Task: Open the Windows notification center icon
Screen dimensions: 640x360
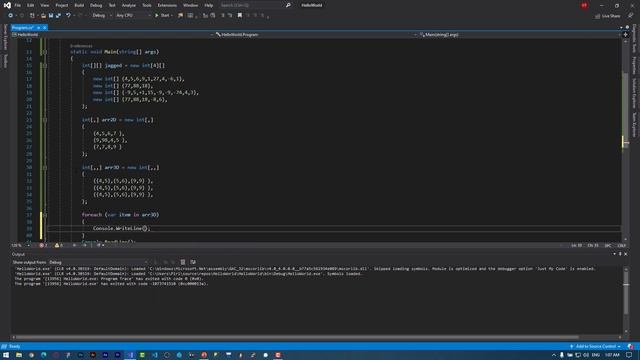Action: (629, 355)
